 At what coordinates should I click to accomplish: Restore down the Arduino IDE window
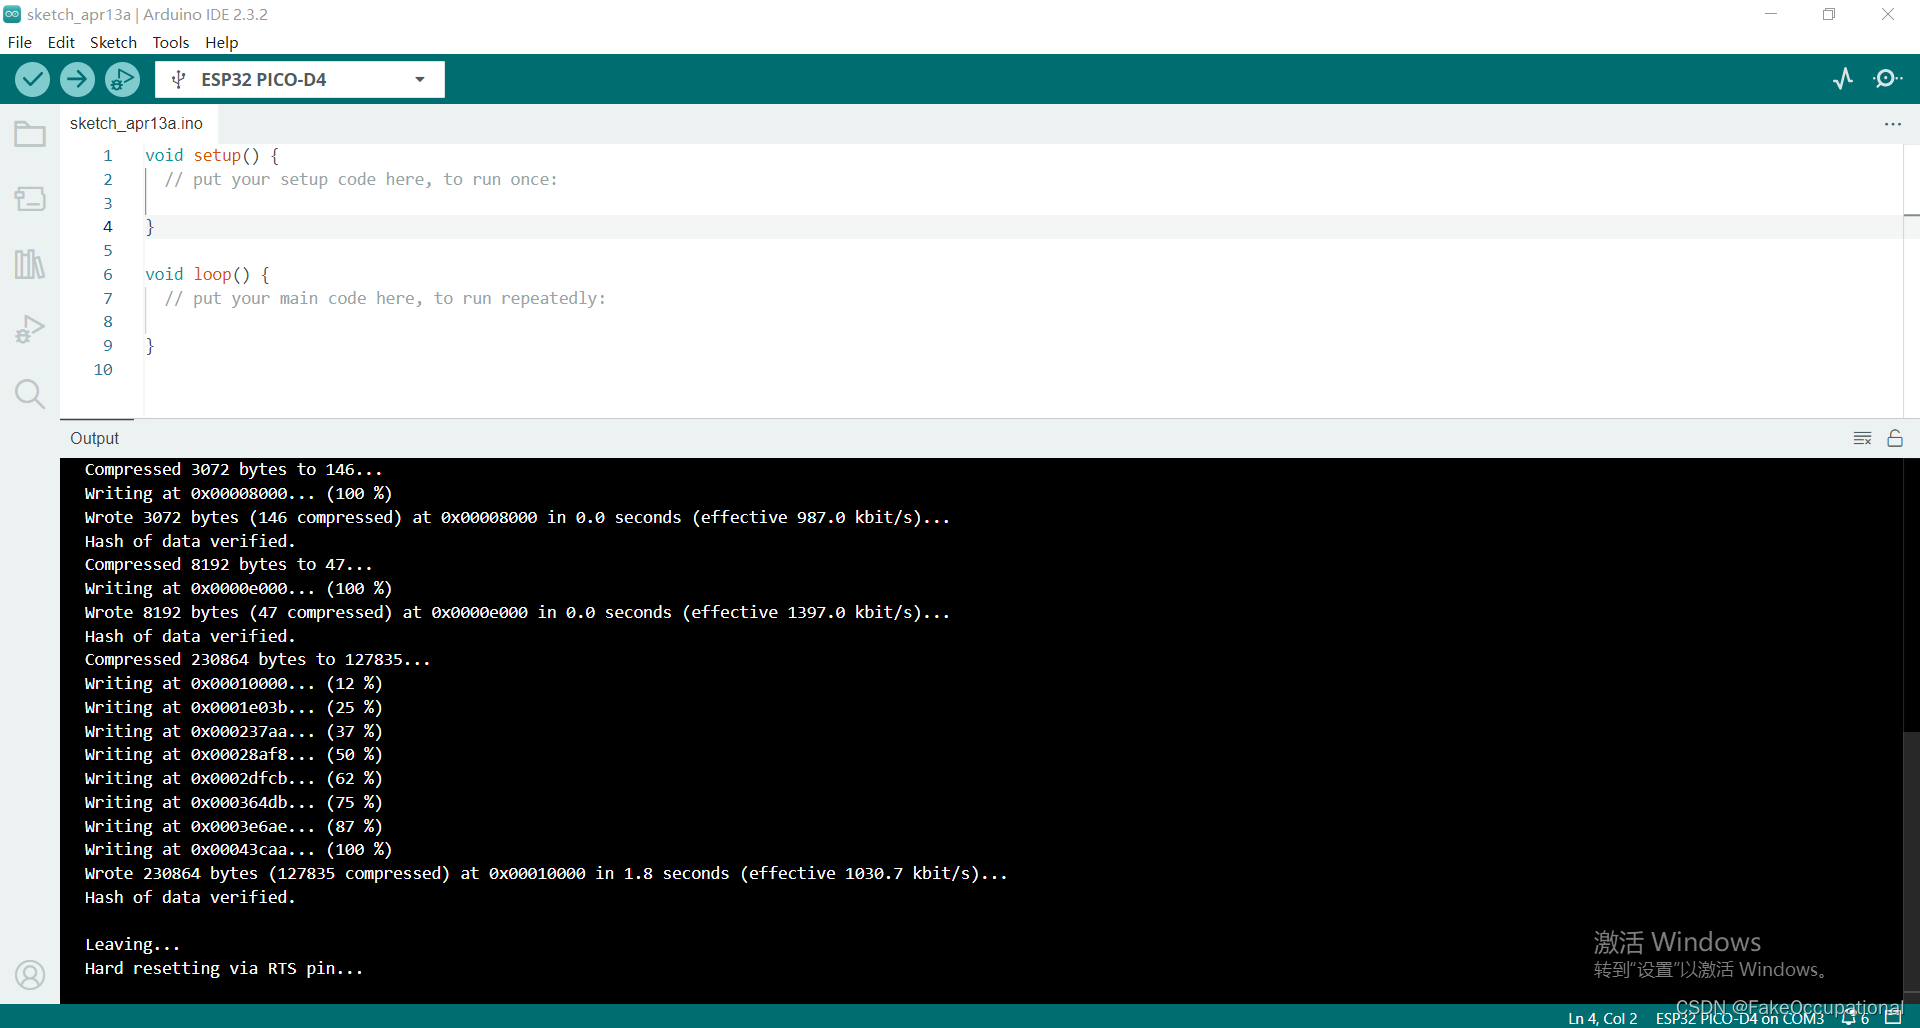click(x=1829, y=14)
